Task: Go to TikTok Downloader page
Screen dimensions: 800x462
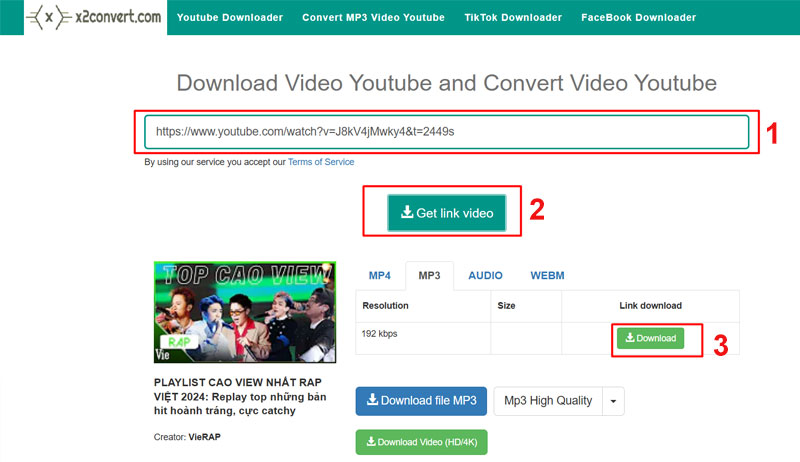Action: pyautogui.click(x=513, y=17)
